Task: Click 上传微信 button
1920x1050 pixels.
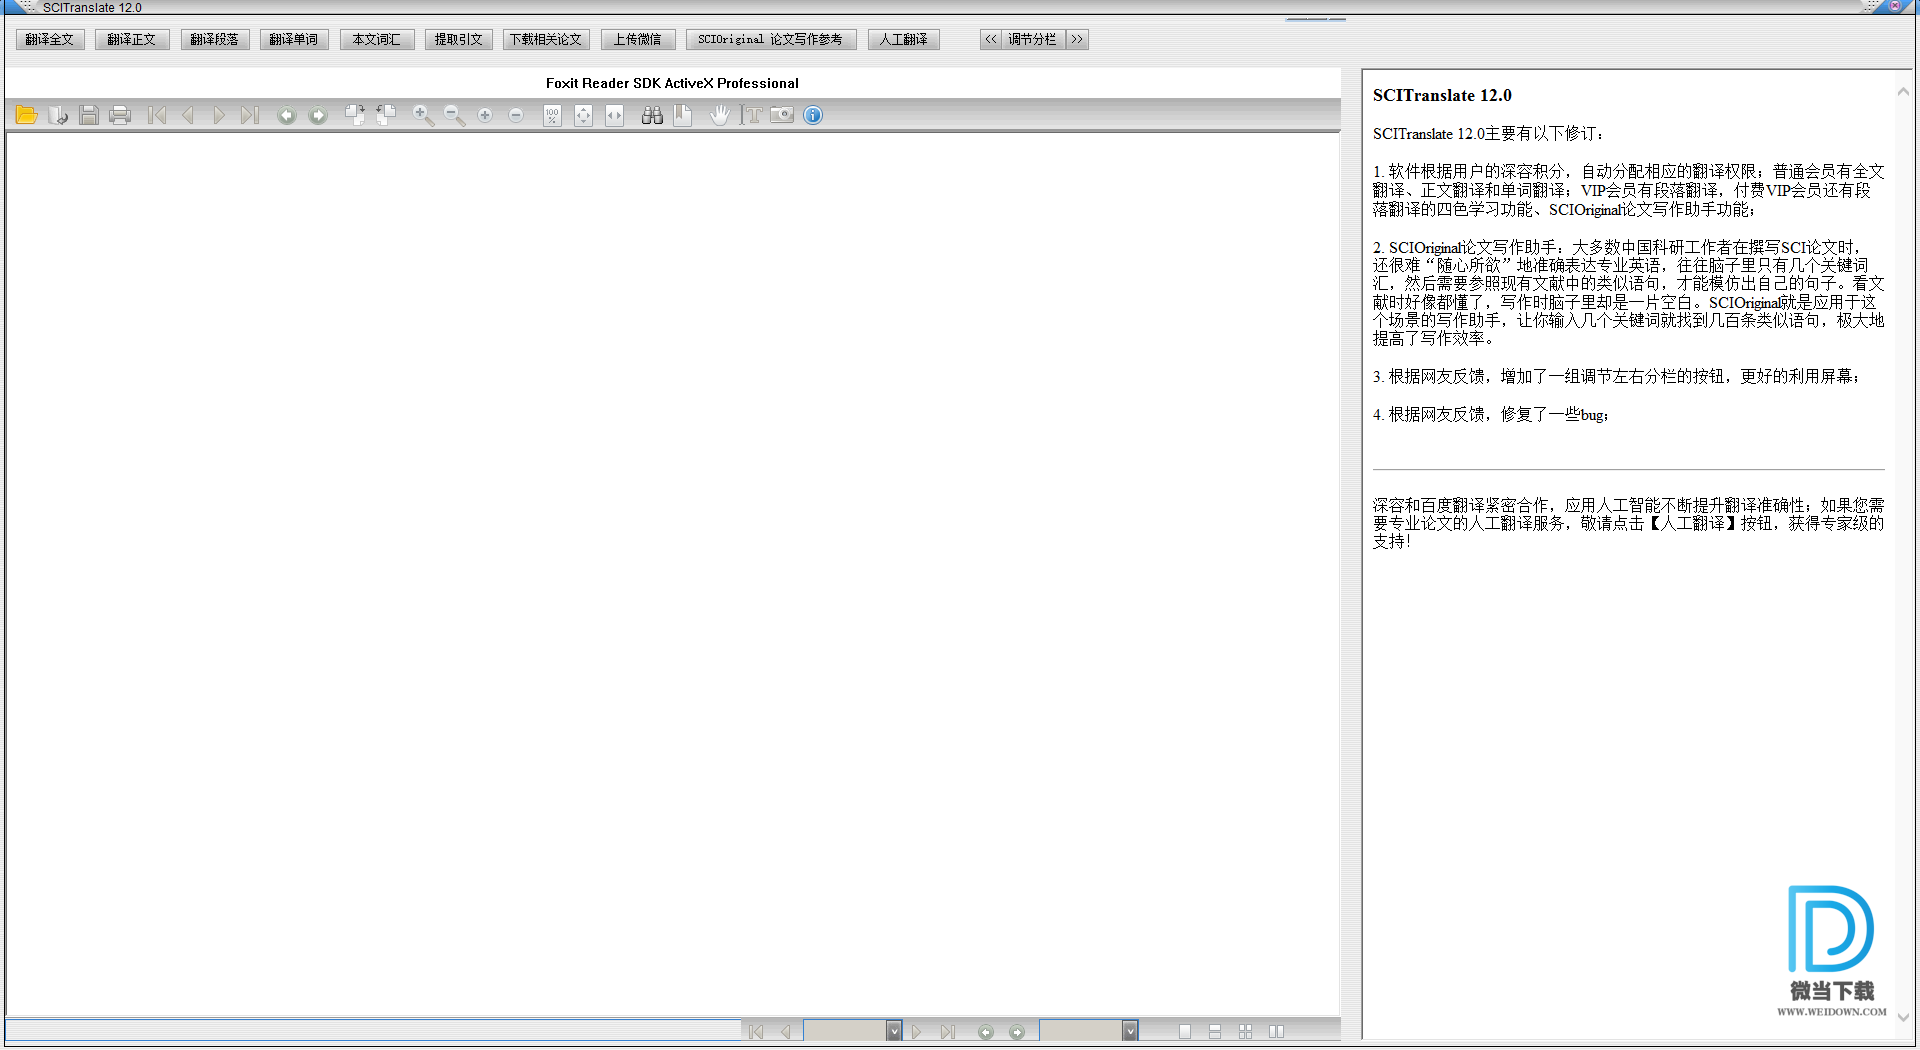Action: click(x=638, y=40)
